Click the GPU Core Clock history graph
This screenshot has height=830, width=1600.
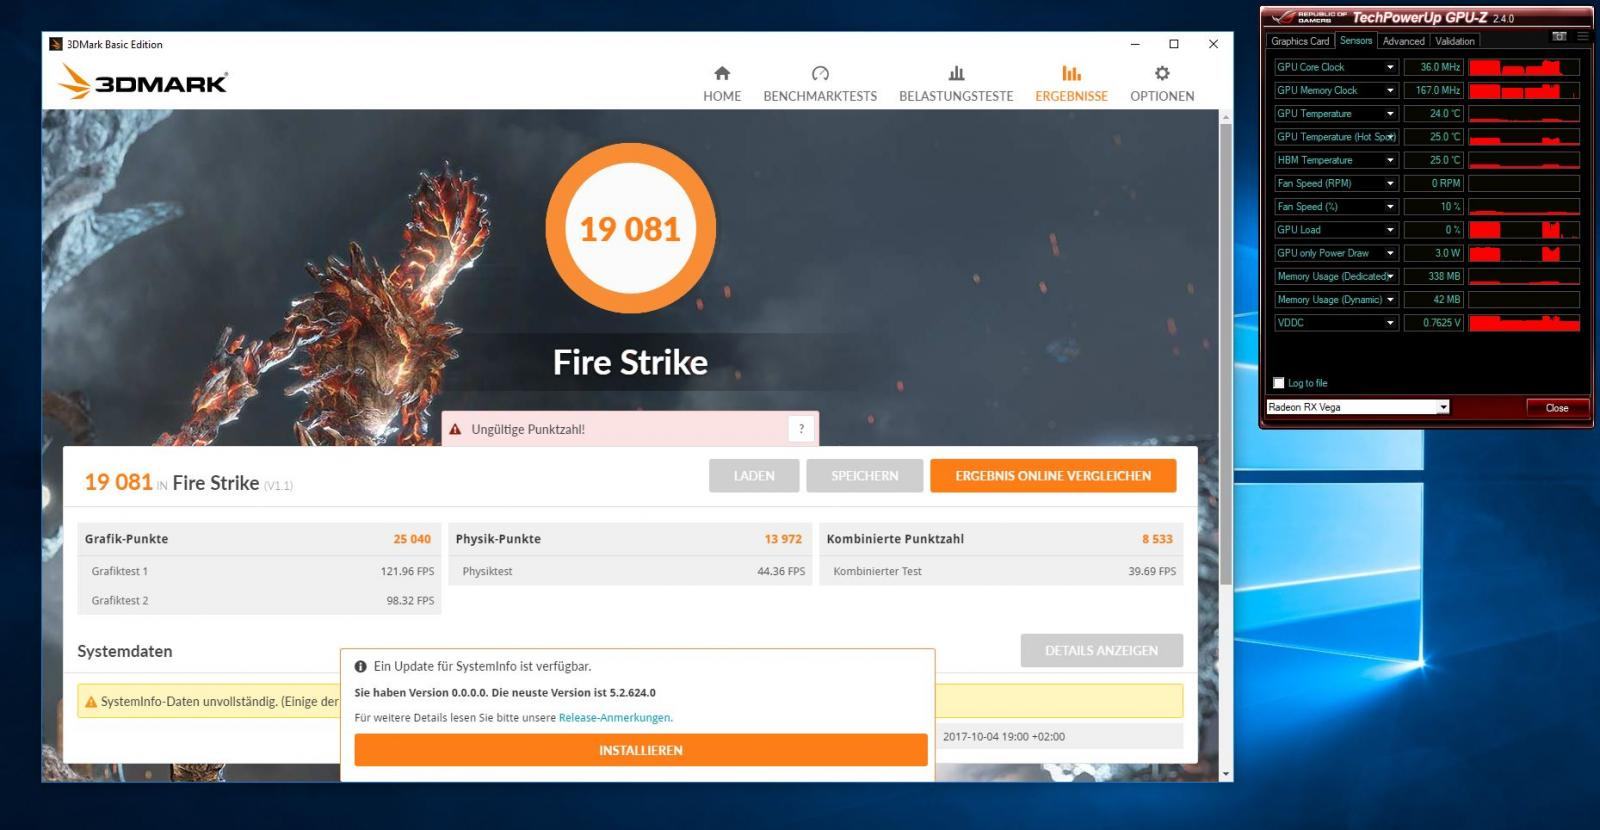pos(1524,67)
